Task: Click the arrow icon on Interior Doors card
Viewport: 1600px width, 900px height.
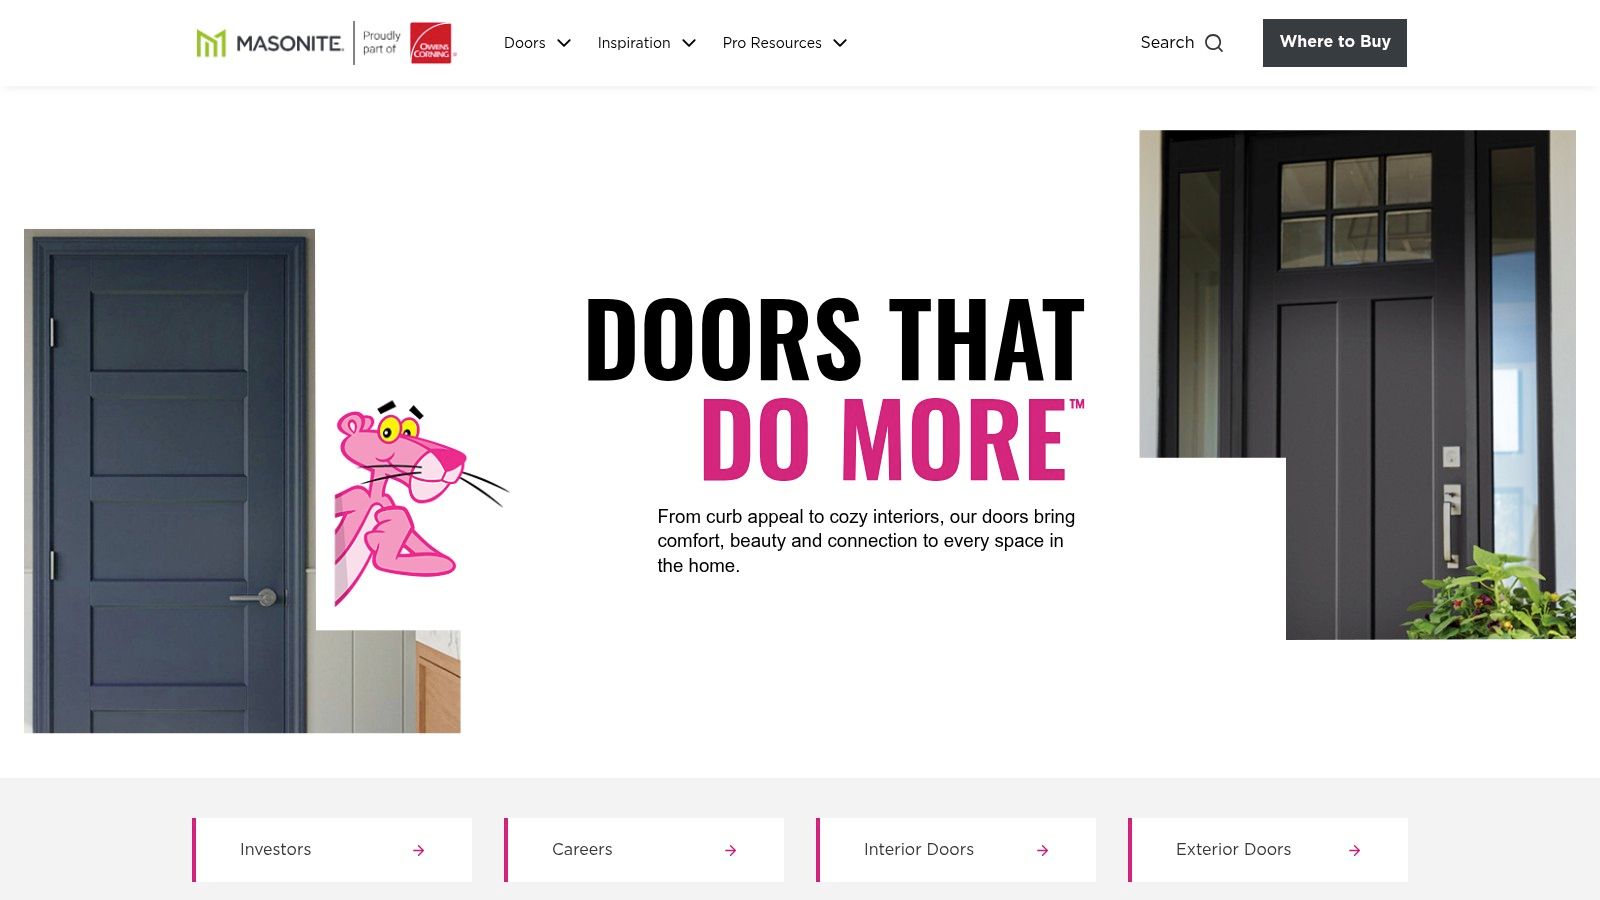Action: (x=1043, y=850)
